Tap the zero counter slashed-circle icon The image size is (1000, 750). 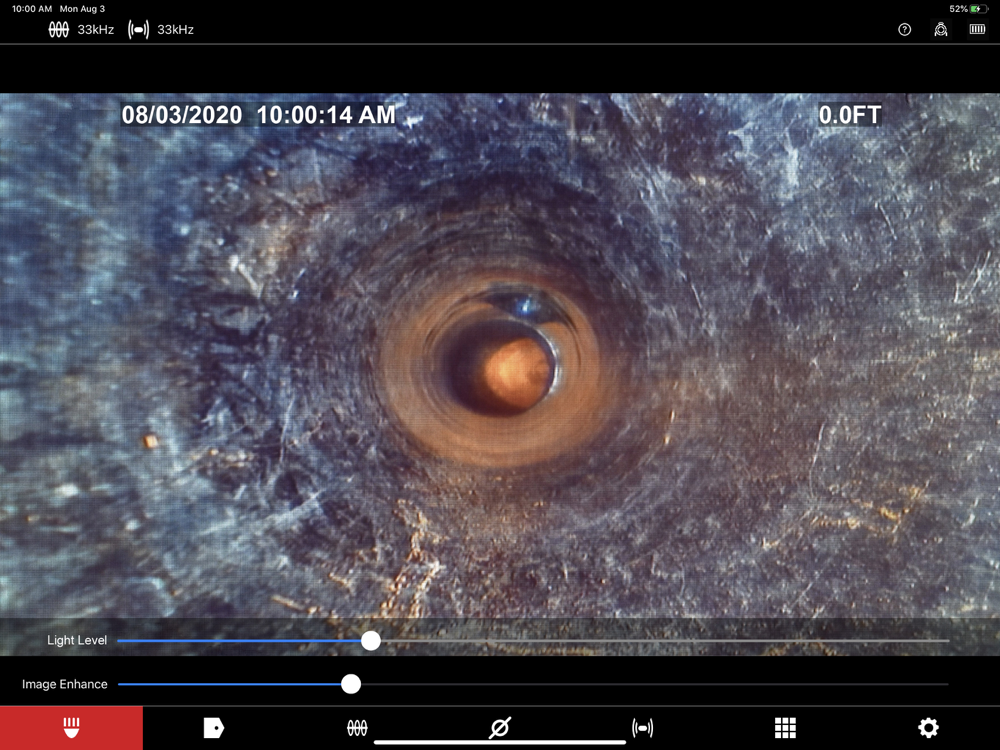pos(500,728)
